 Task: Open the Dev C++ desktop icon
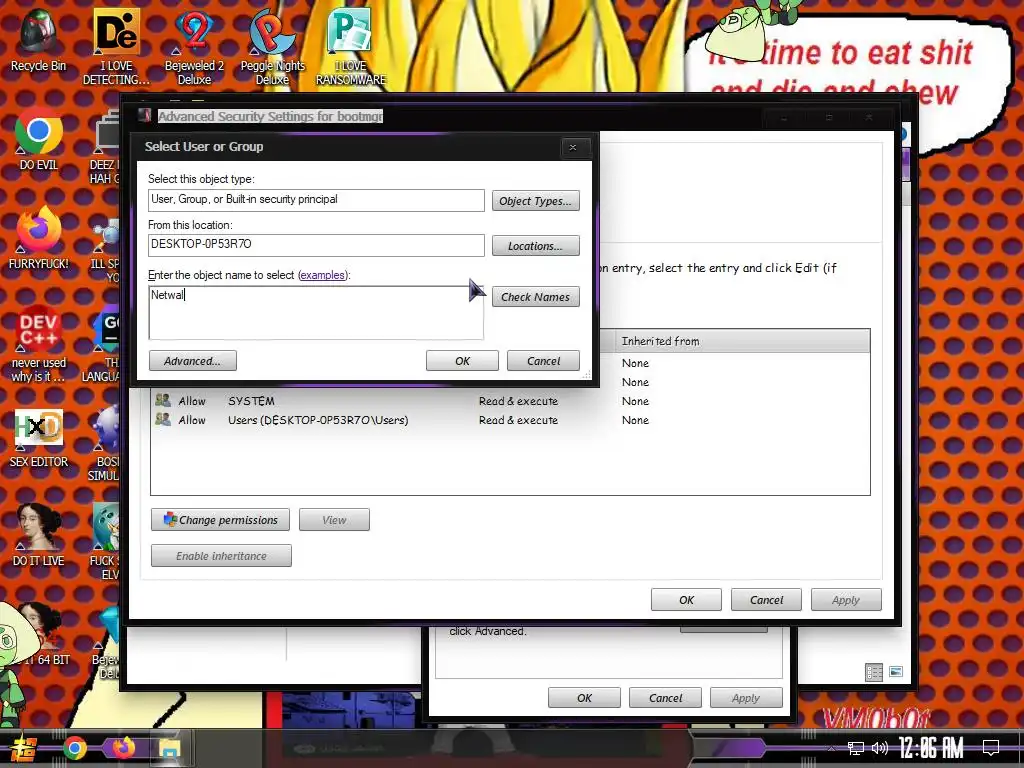39,344
